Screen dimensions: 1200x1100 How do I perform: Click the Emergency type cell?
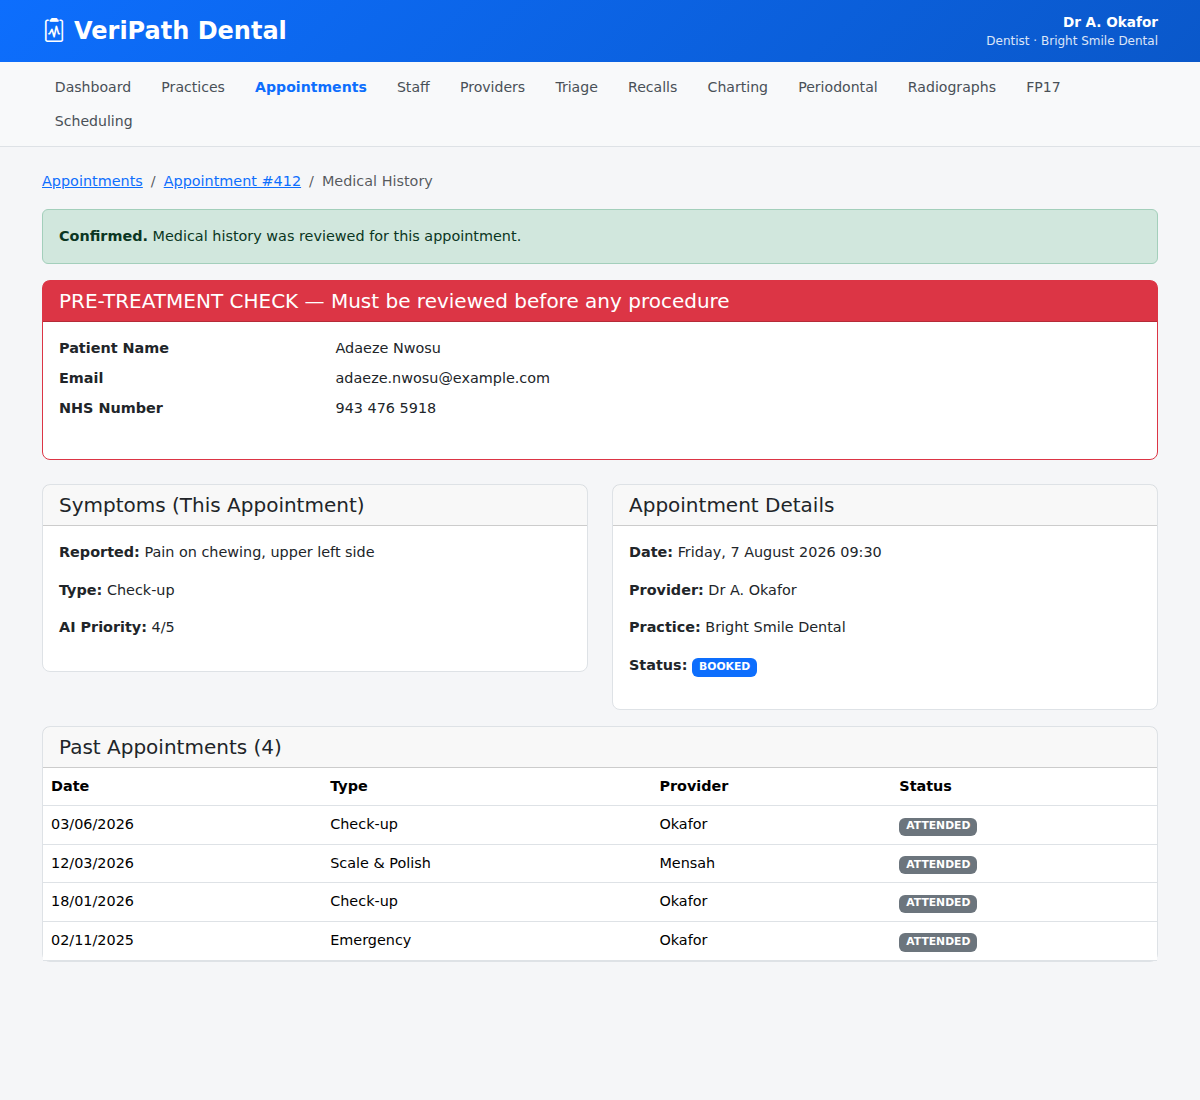pyautogui.click(x=370, y=940)
